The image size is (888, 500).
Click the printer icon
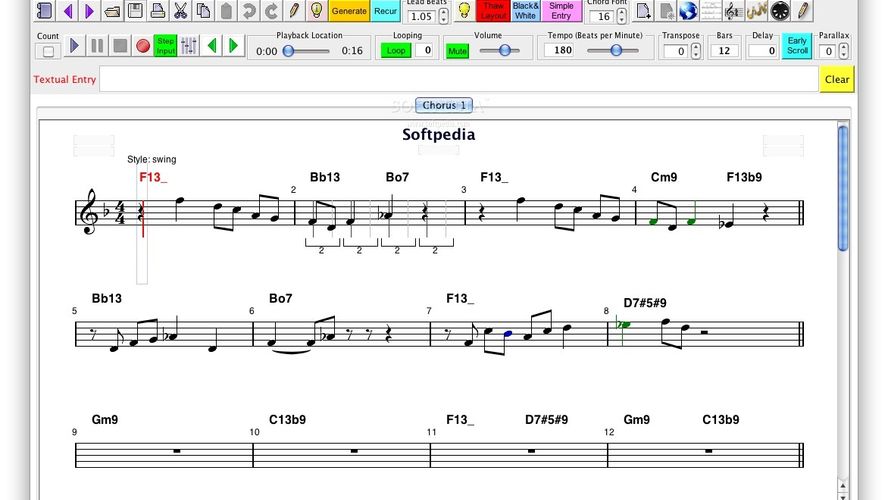click(x=157, y=11)
